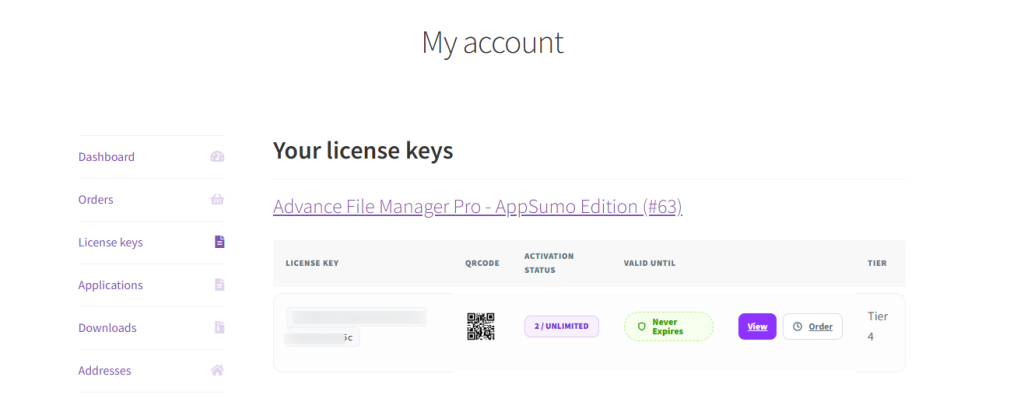
Task: Click the Applications file icon
Action: (219, 285)
